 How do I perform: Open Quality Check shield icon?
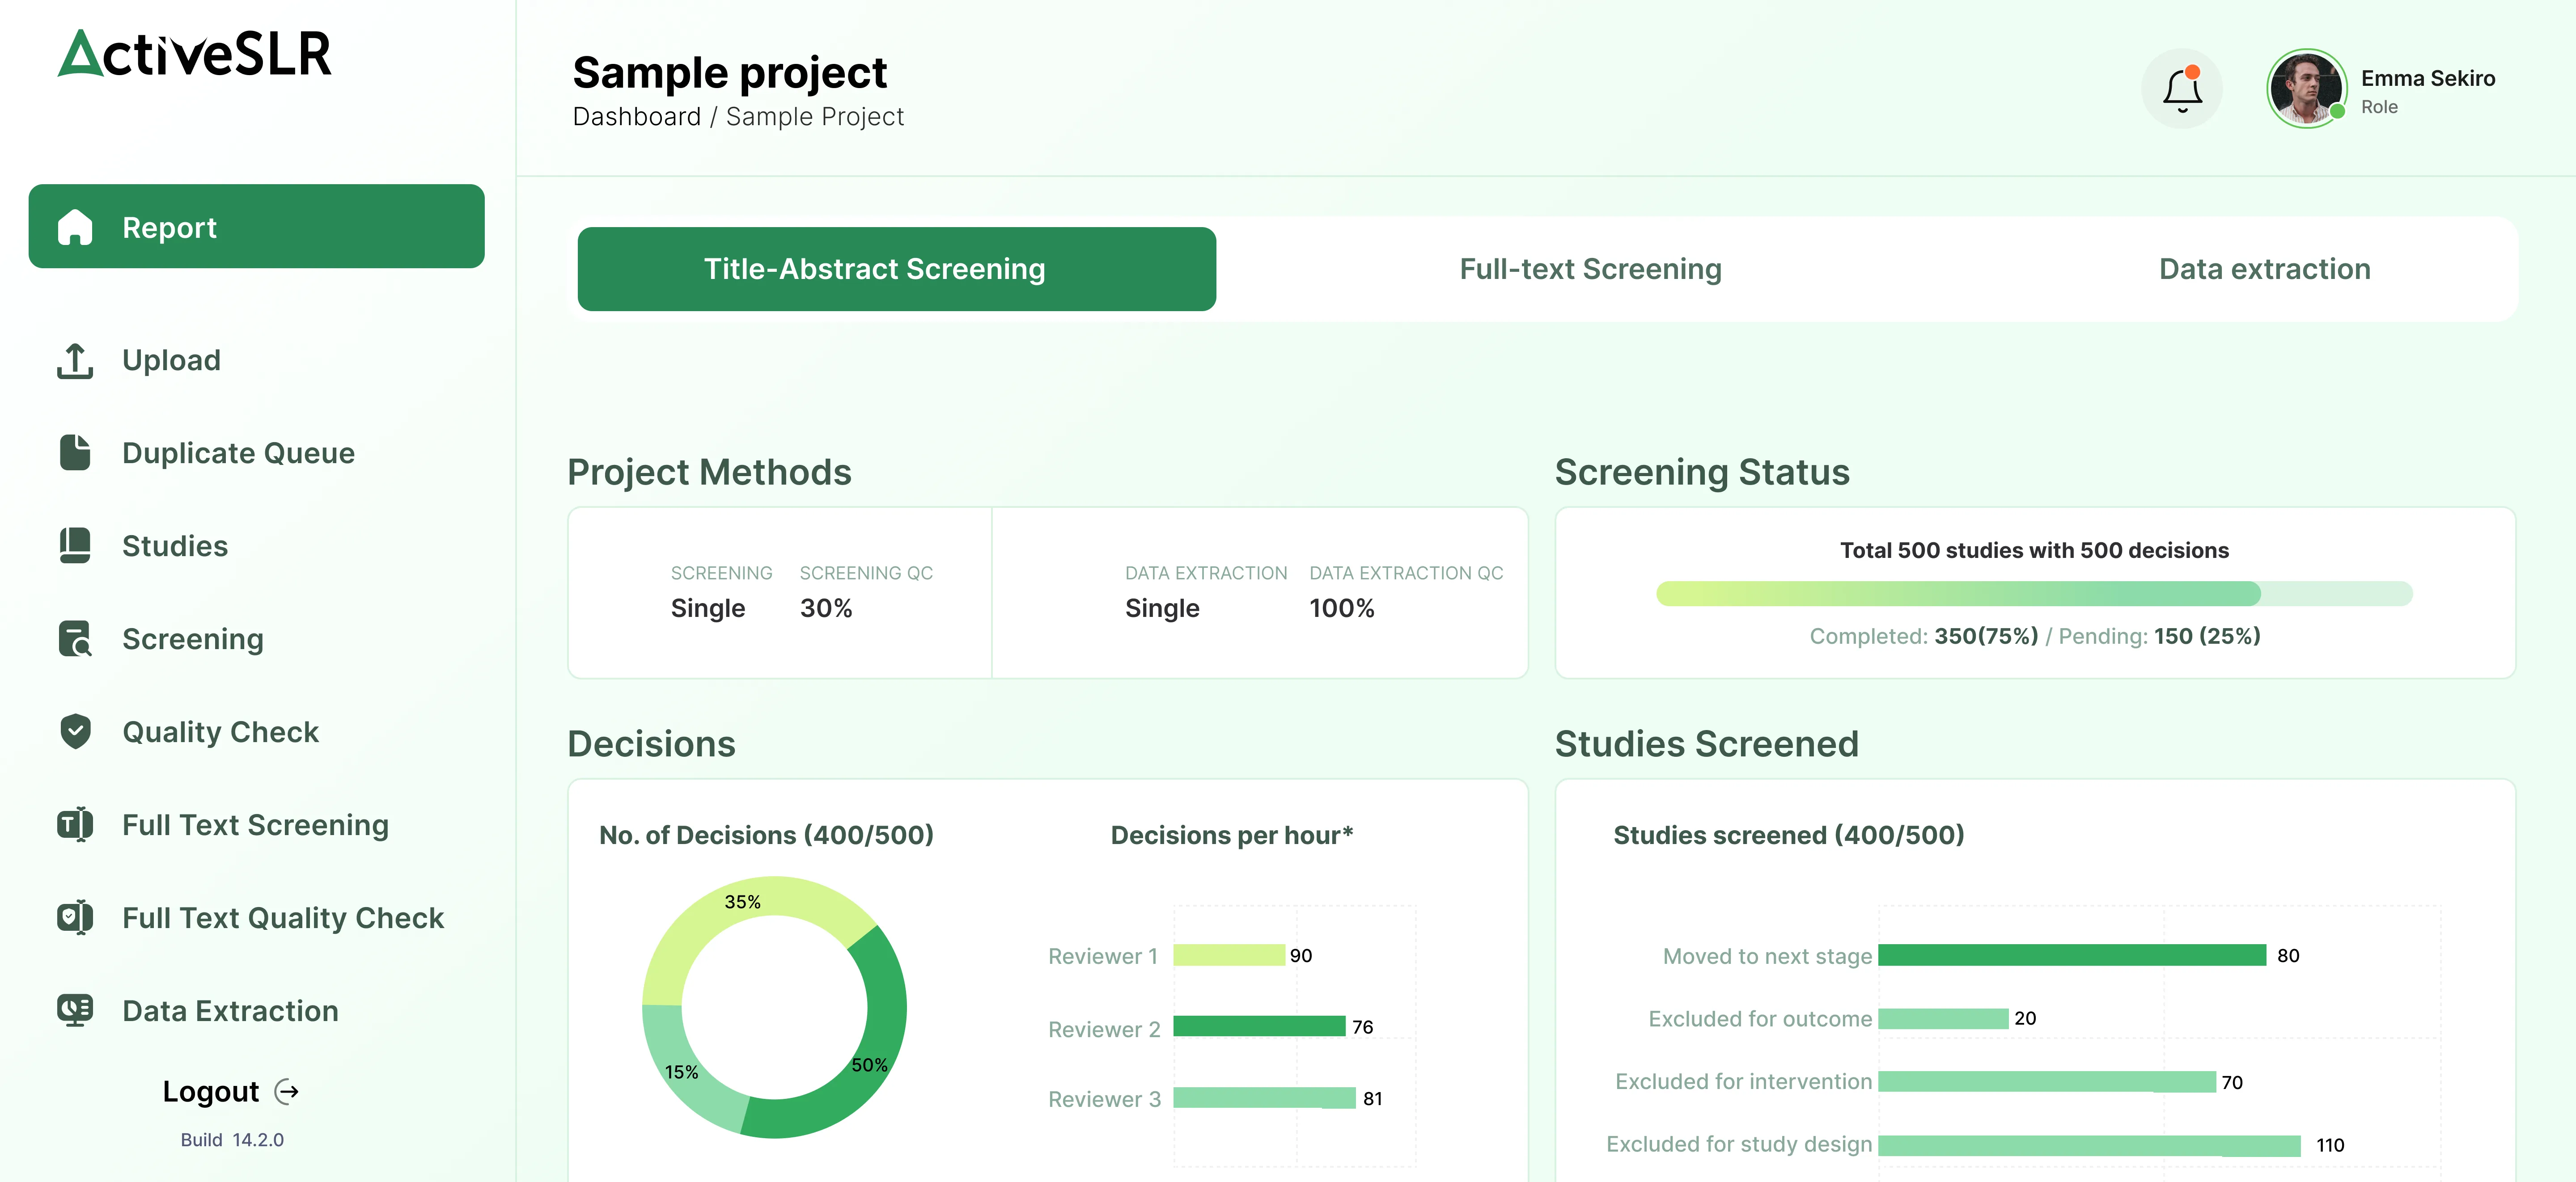[x=76, y=731]
